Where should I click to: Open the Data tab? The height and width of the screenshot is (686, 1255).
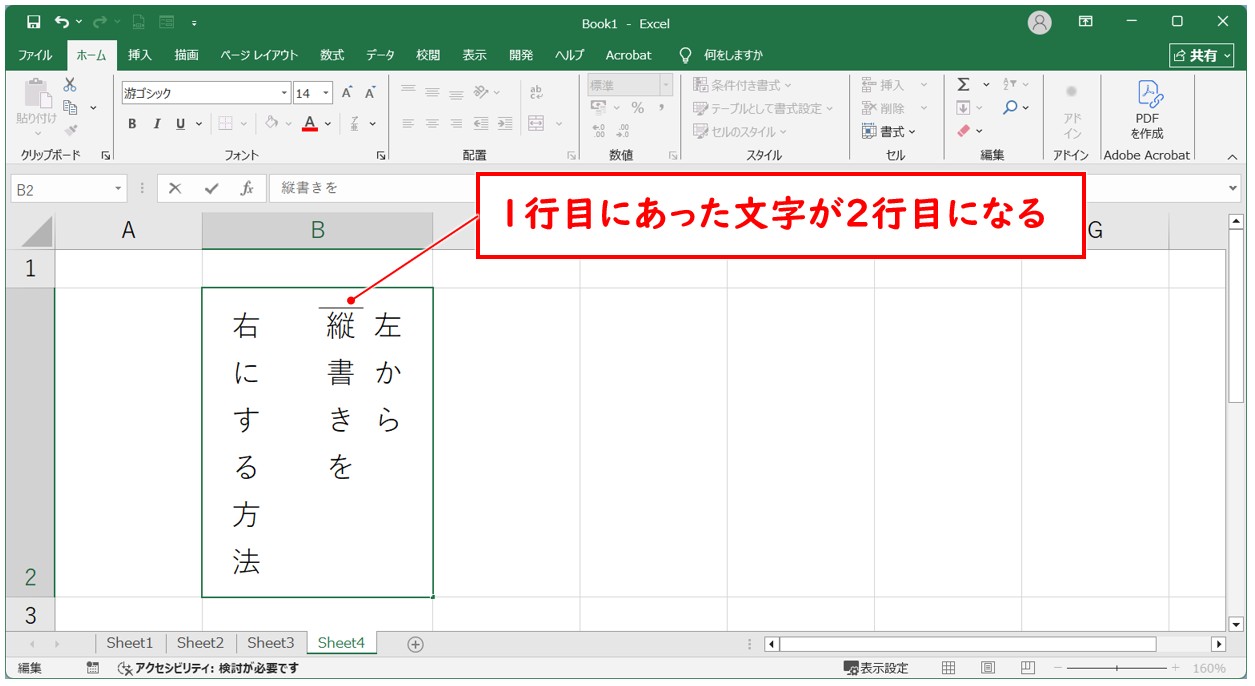coord(380,55)
